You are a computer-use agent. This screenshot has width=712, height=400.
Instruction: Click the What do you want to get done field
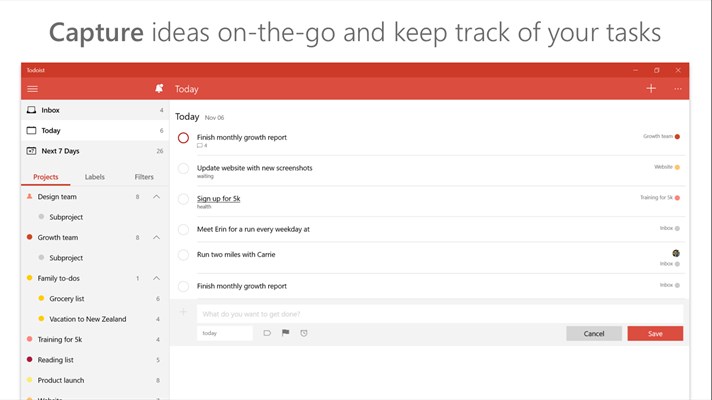[440, 314]
